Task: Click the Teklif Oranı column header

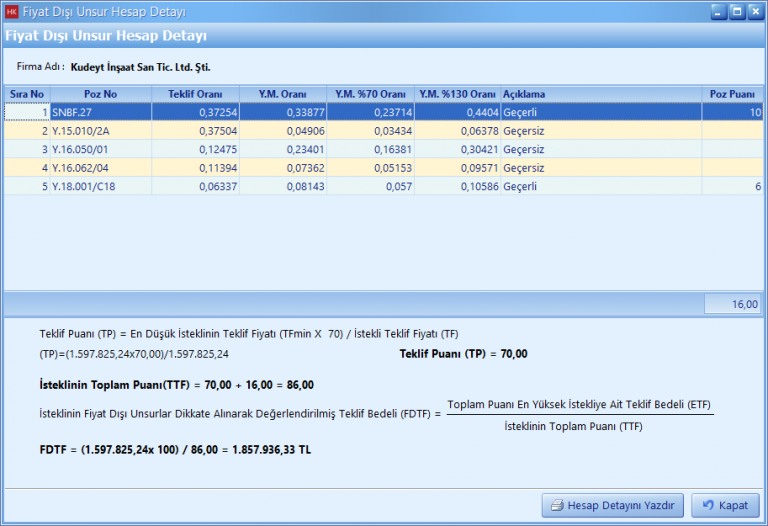Action: (195, 94)
